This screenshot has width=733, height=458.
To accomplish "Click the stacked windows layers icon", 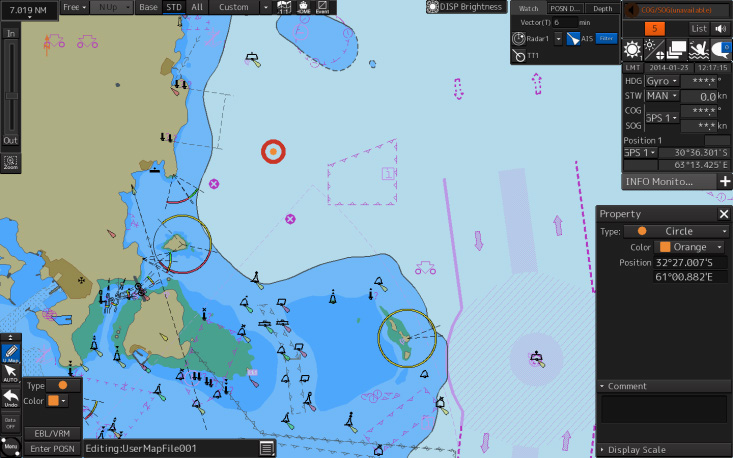I will pos(676,50).
